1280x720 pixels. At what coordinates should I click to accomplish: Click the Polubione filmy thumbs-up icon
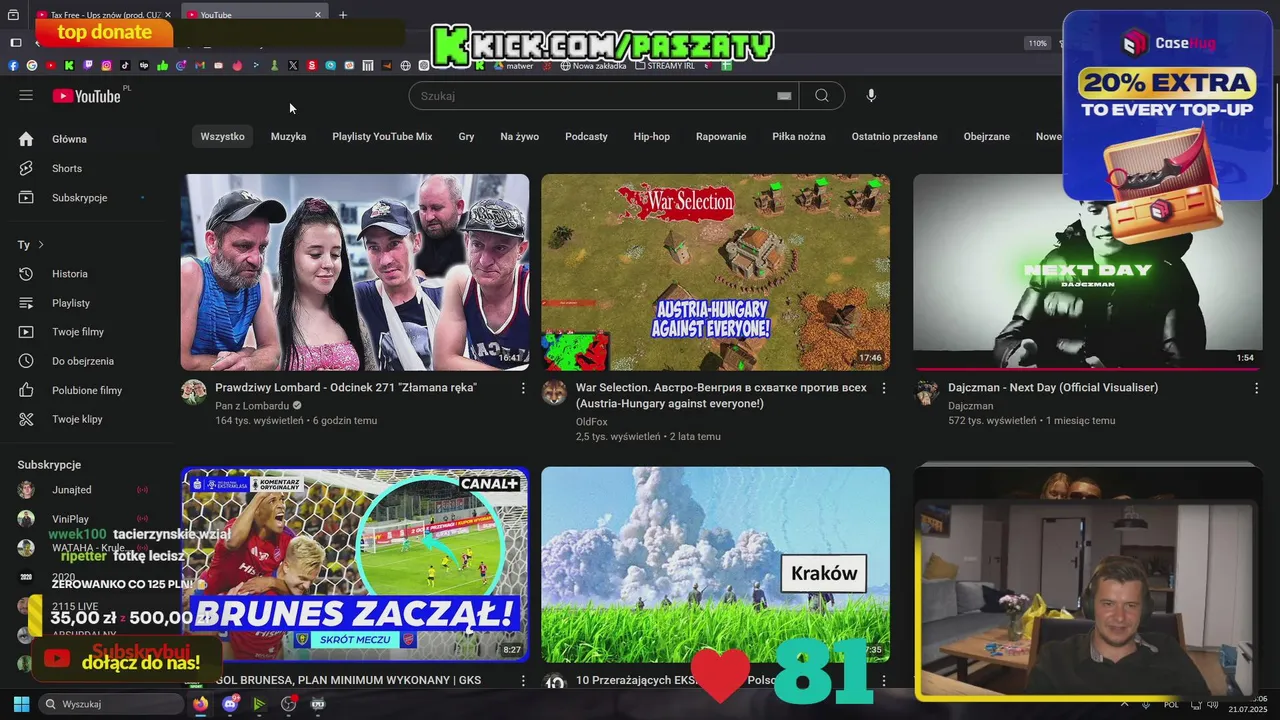click(x=27, y=390)
